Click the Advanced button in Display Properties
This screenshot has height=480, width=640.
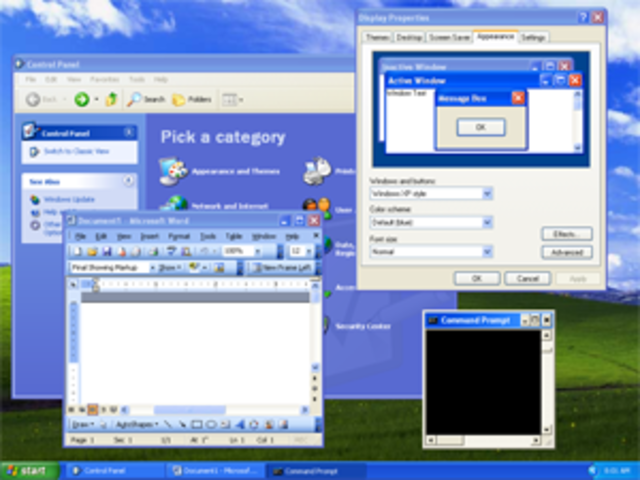tap(567, 252)
